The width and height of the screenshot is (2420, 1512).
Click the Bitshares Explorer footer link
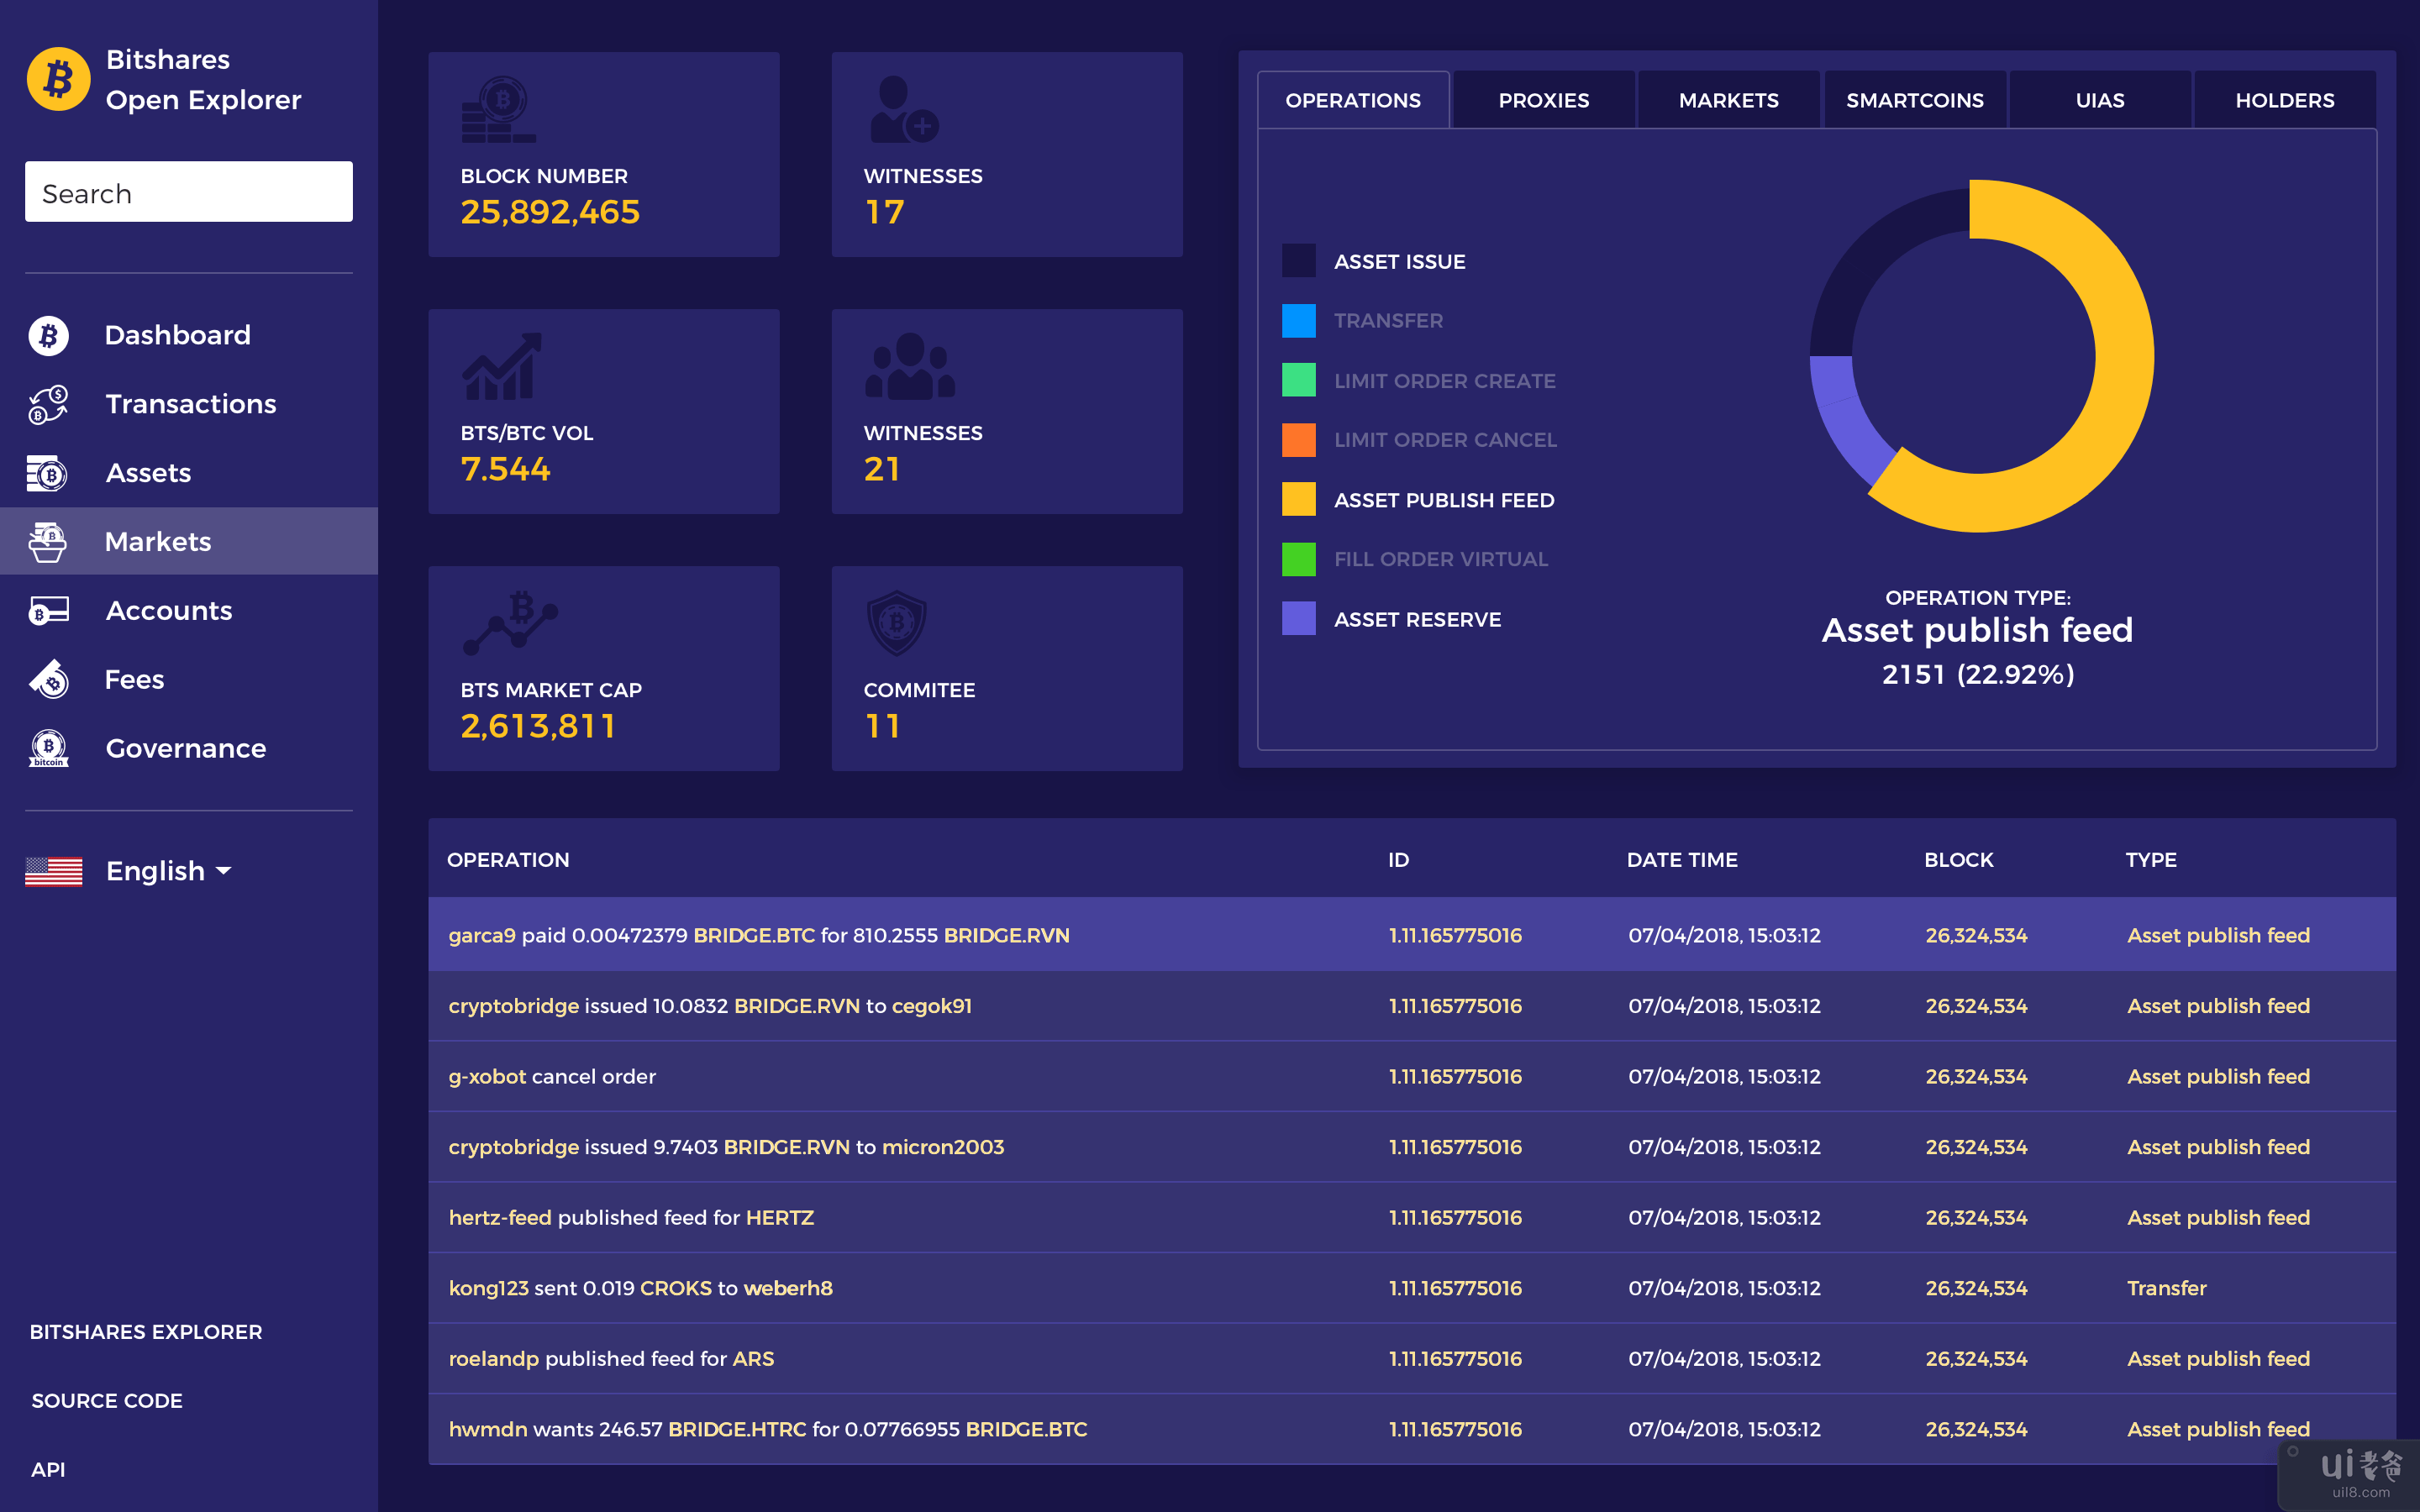[x=146, y=1332]
